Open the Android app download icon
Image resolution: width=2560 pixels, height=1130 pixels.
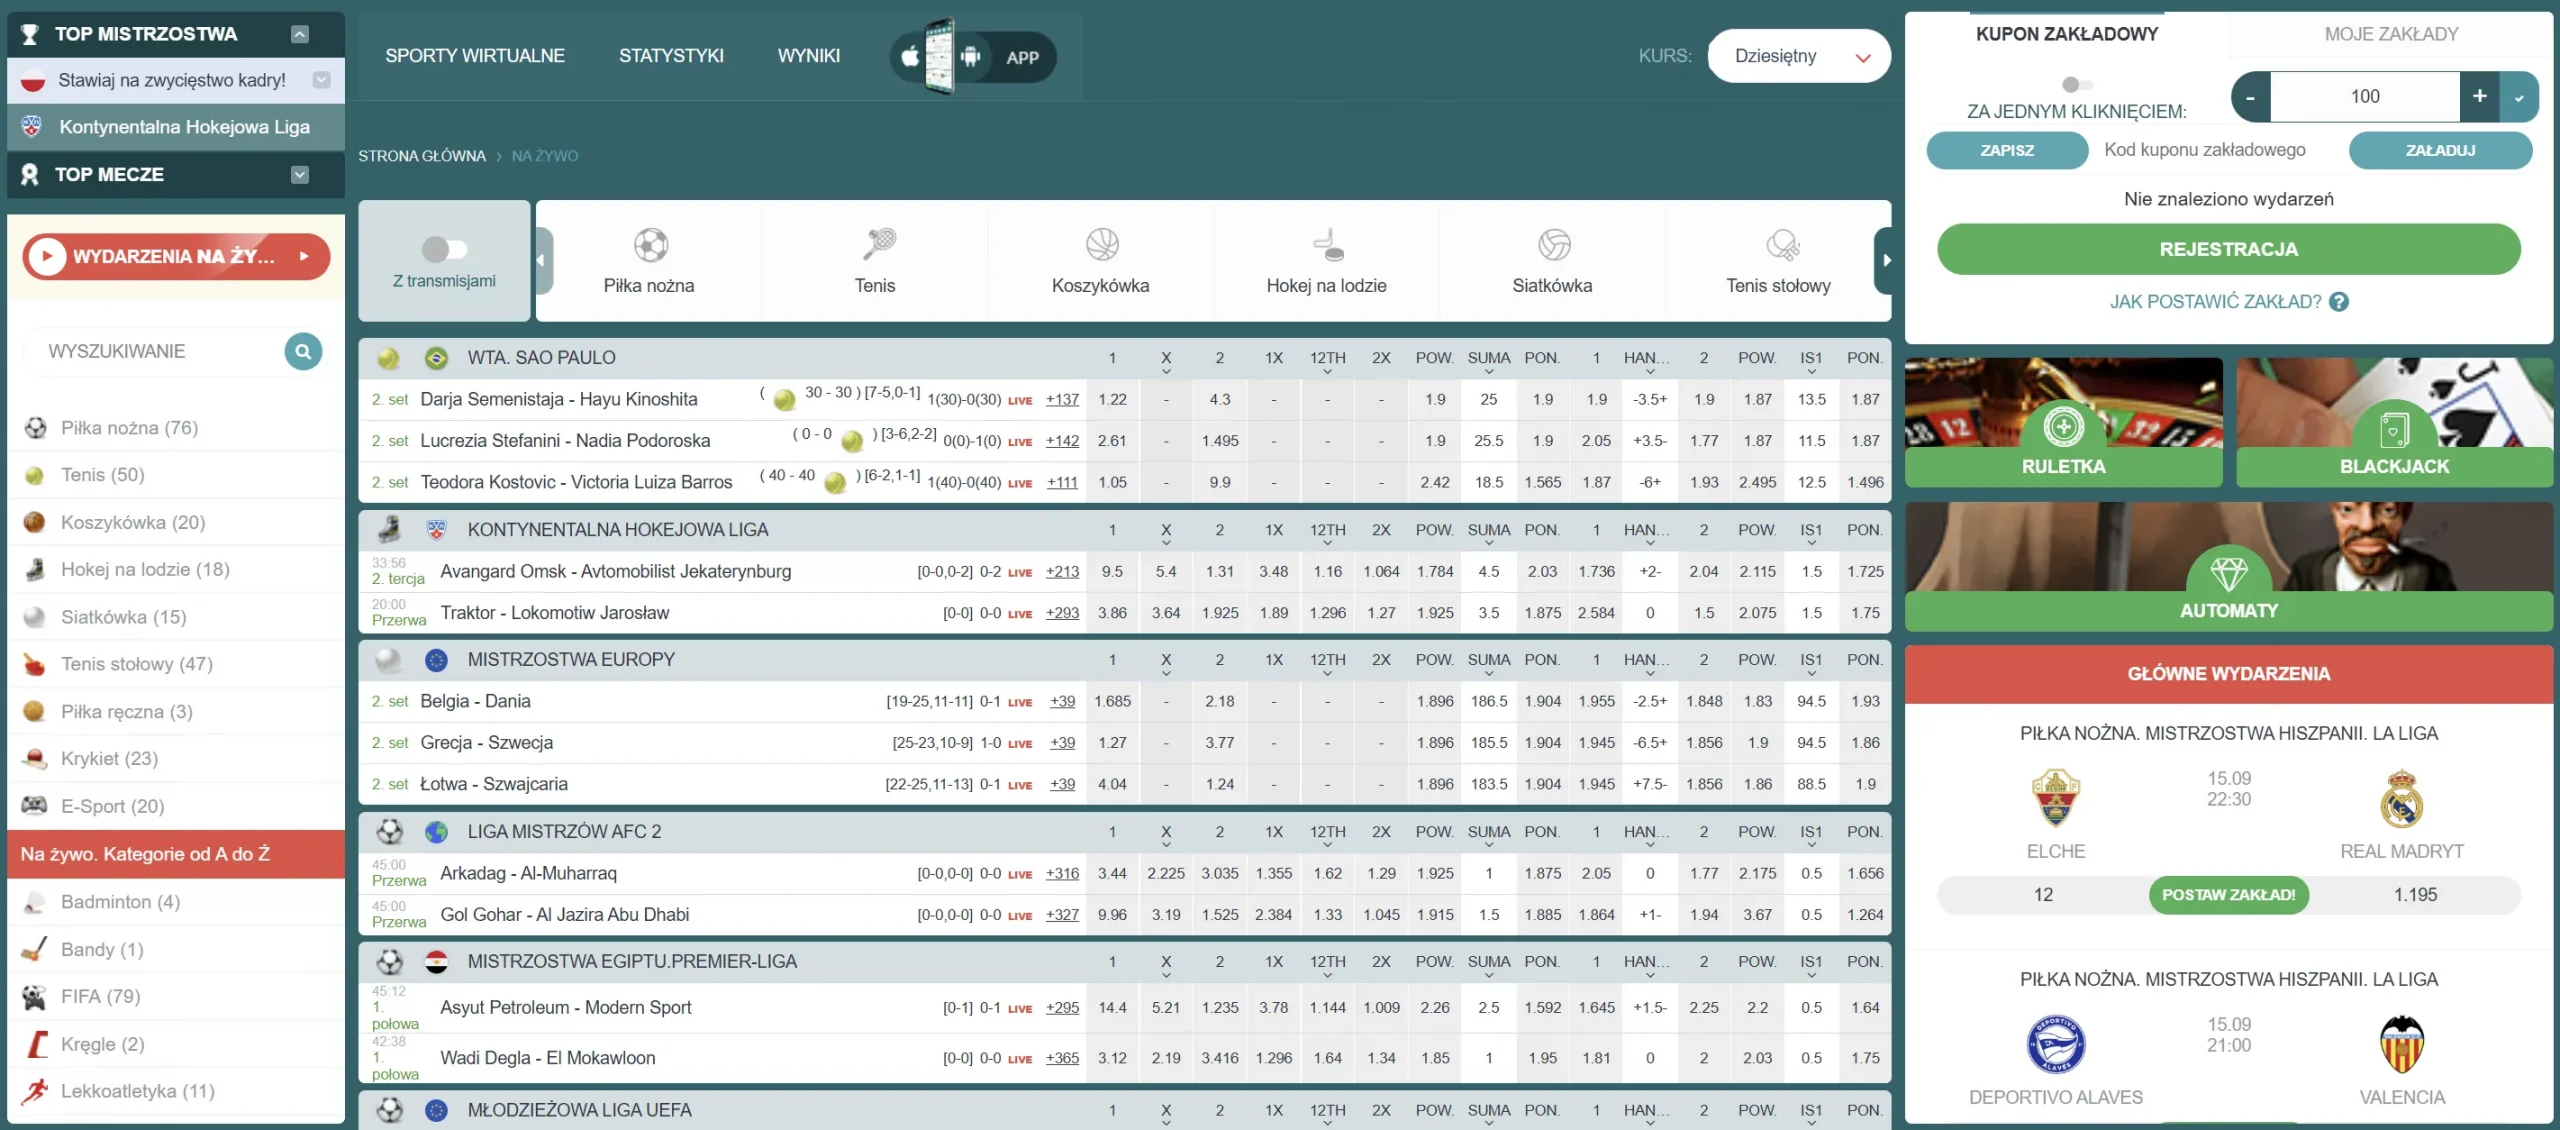point(970,57)
